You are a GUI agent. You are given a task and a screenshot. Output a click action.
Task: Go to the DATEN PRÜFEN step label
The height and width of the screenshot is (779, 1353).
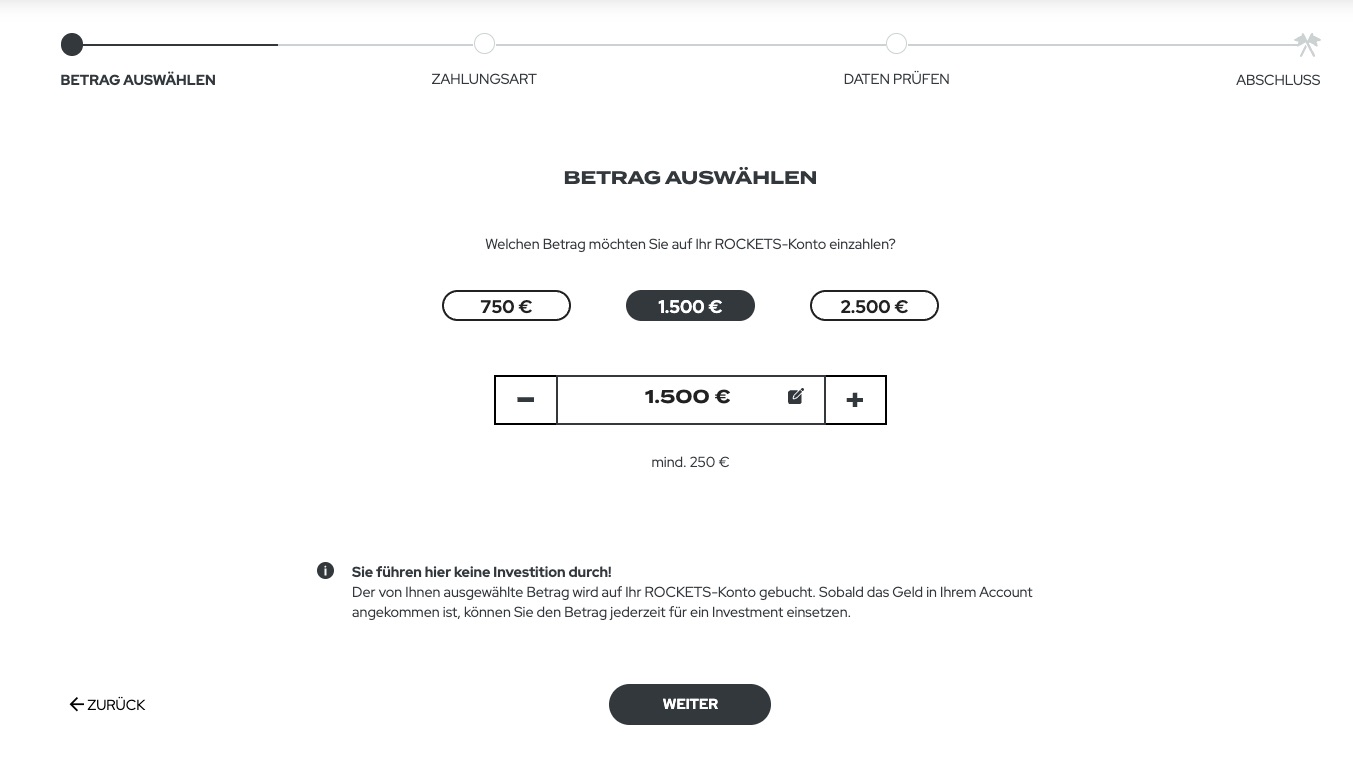pos(896,79)
